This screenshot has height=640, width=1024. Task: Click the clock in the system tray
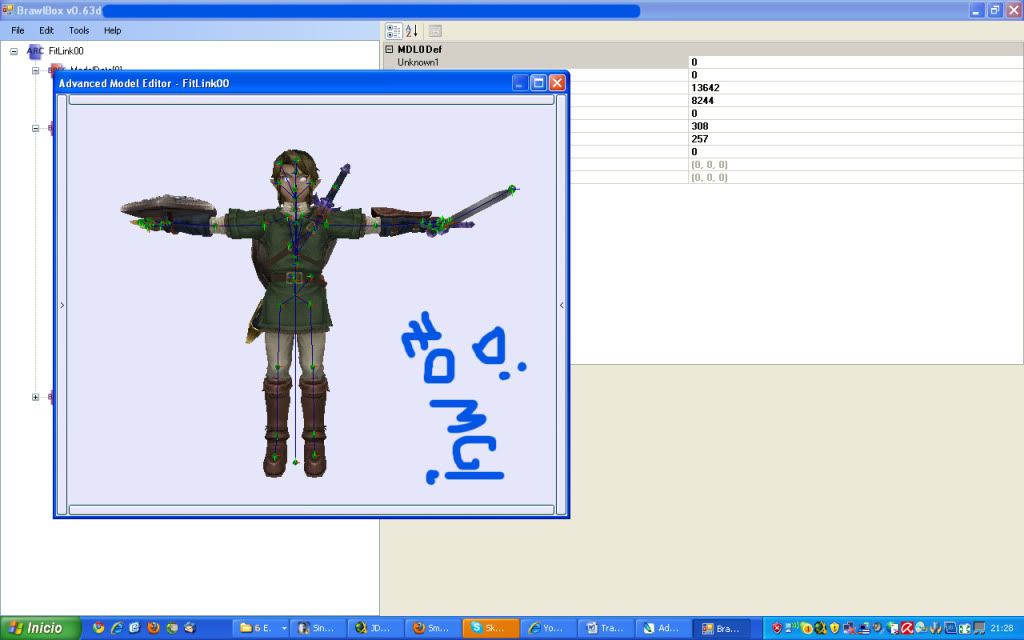(x=1002, y=628)
